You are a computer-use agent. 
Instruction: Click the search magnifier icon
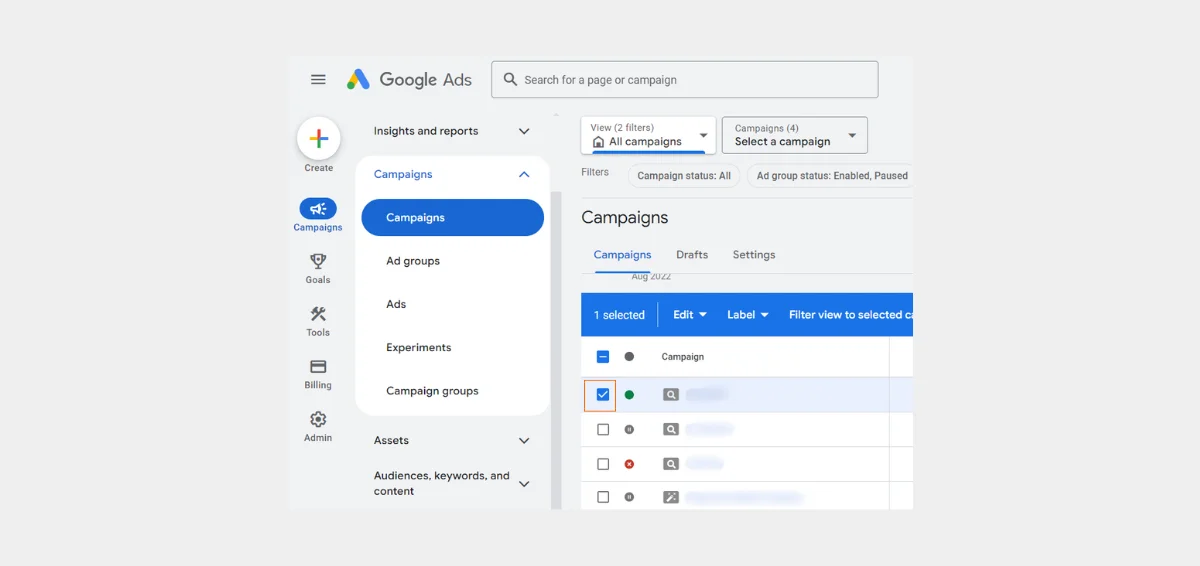tap(510, 80)
